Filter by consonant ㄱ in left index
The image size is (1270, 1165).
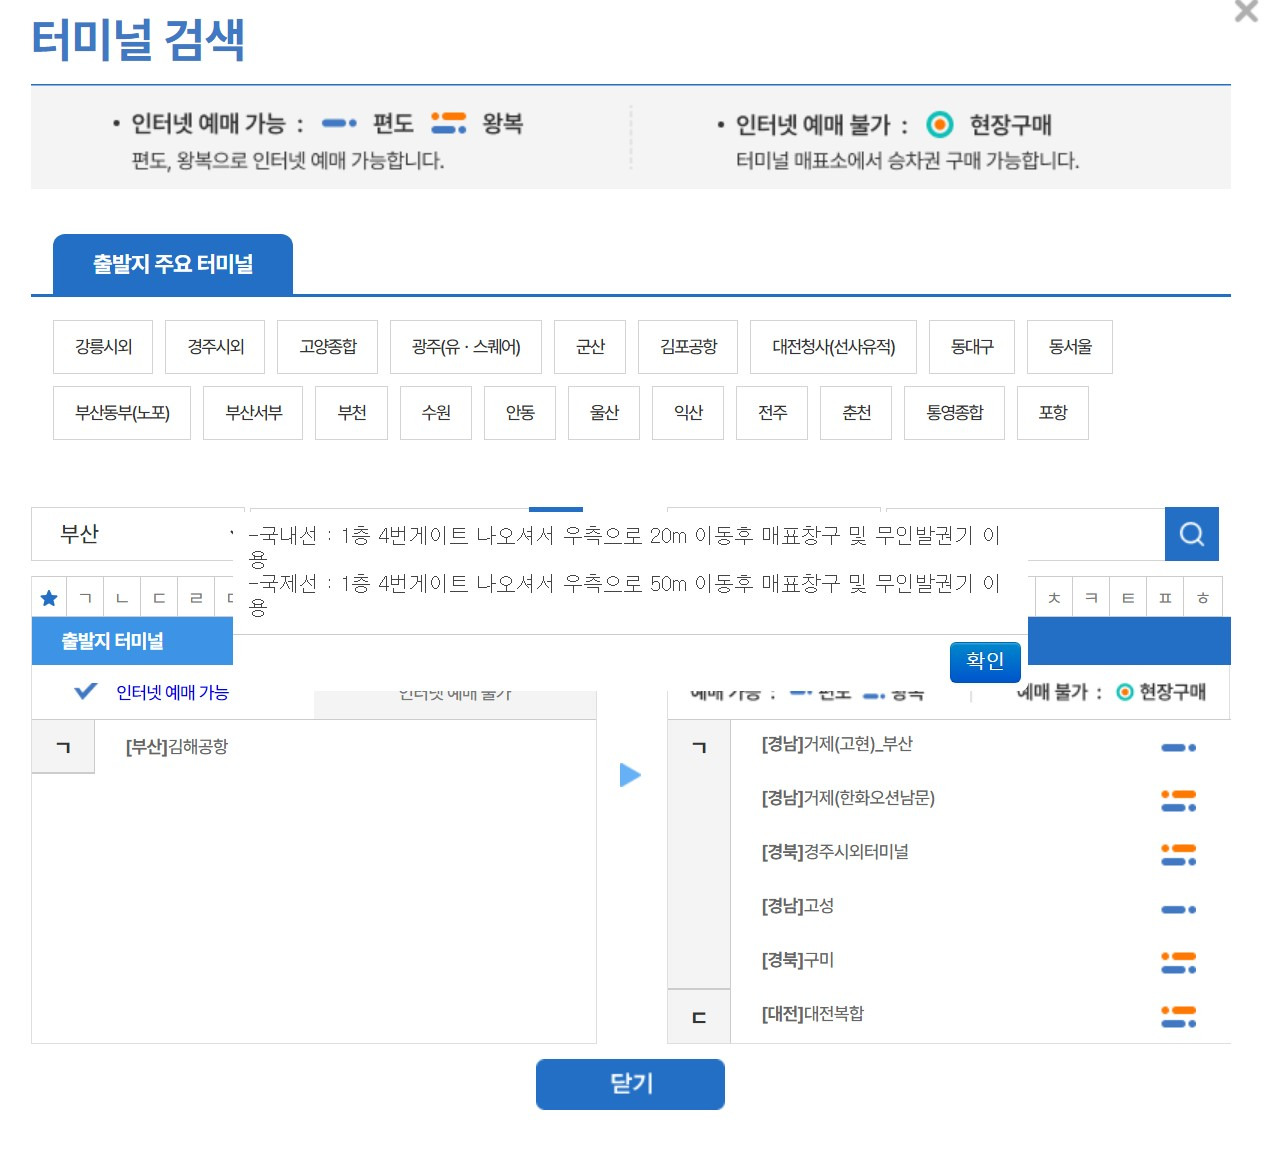coord(85,598)
